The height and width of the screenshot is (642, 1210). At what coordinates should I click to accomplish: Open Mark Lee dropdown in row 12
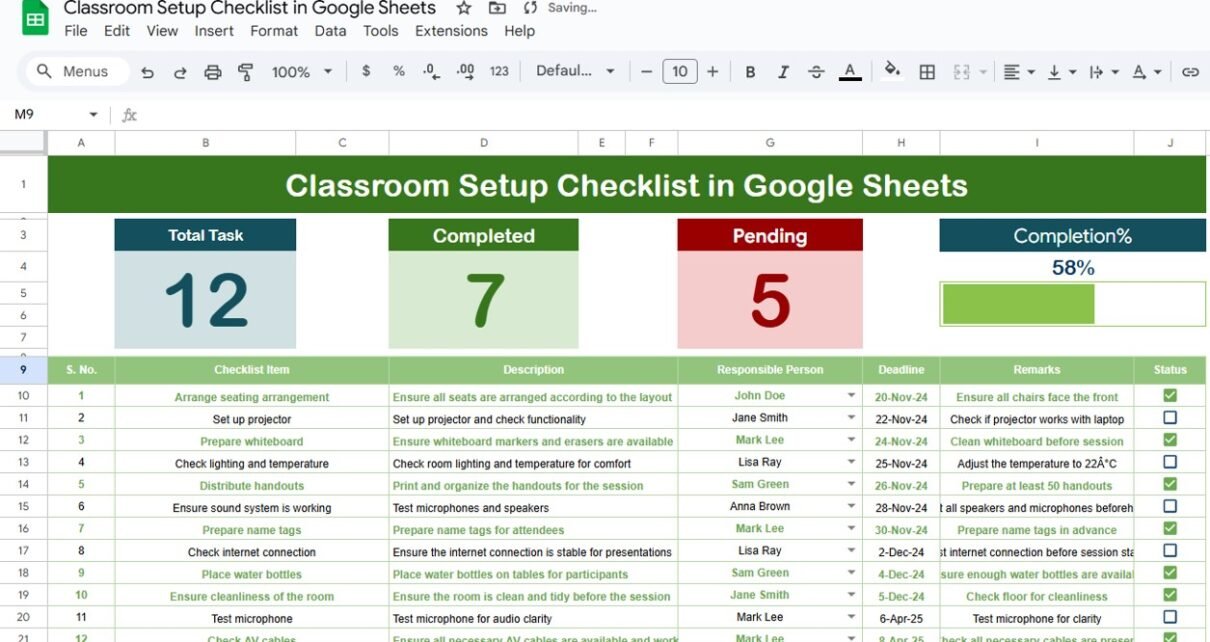point(851,440)
